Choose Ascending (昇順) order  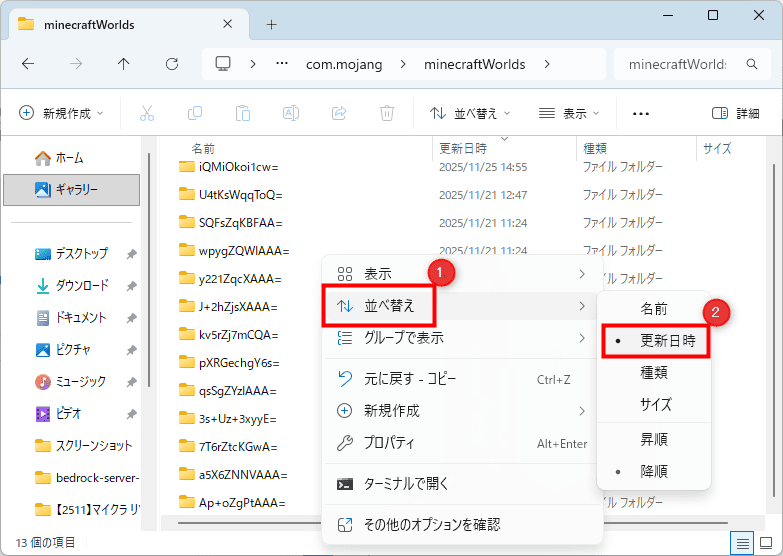(x=654, y=439)
